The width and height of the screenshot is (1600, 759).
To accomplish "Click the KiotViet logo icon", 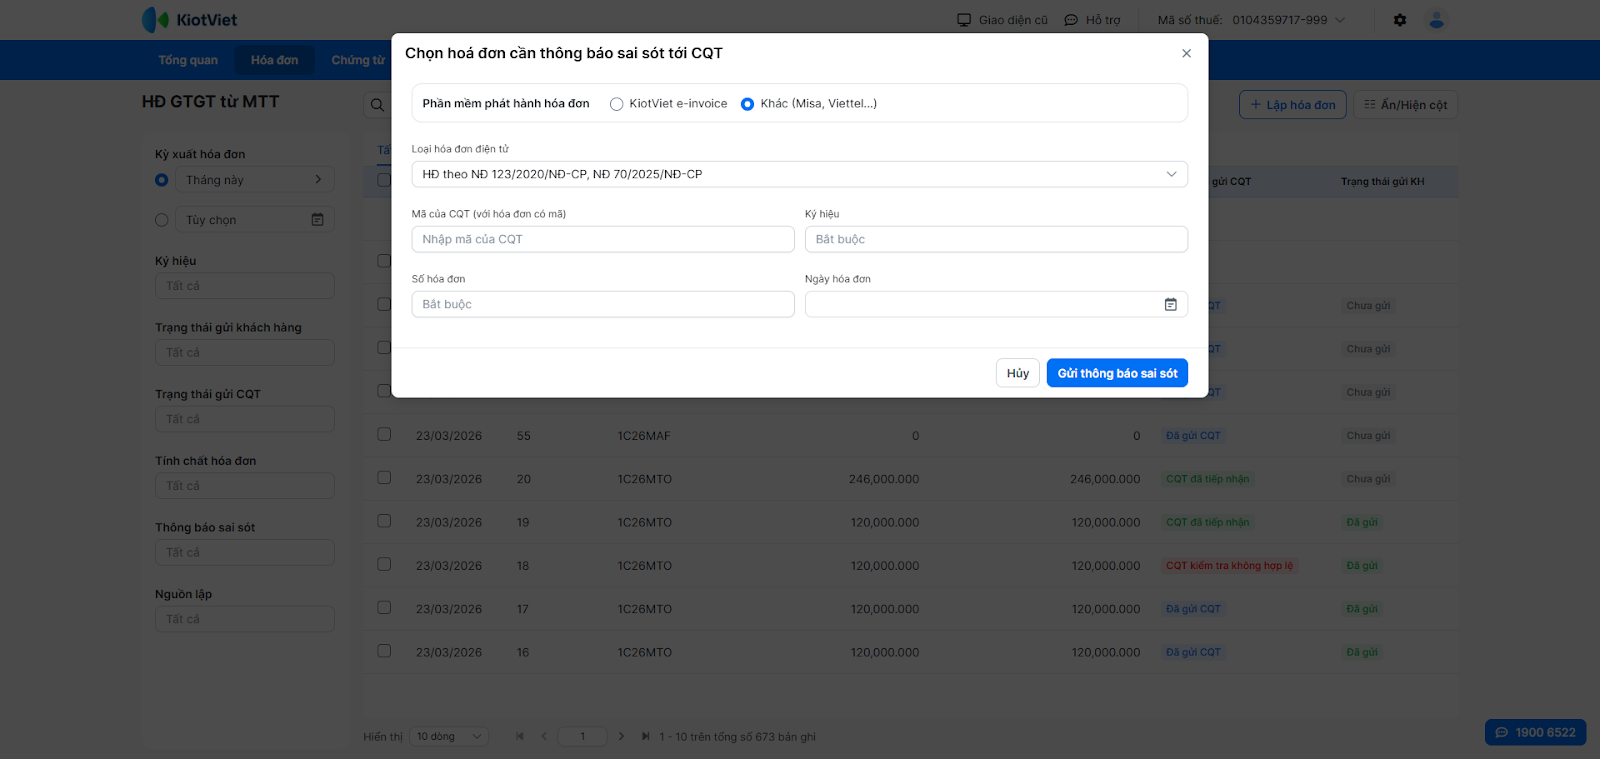I will [155, 19].
